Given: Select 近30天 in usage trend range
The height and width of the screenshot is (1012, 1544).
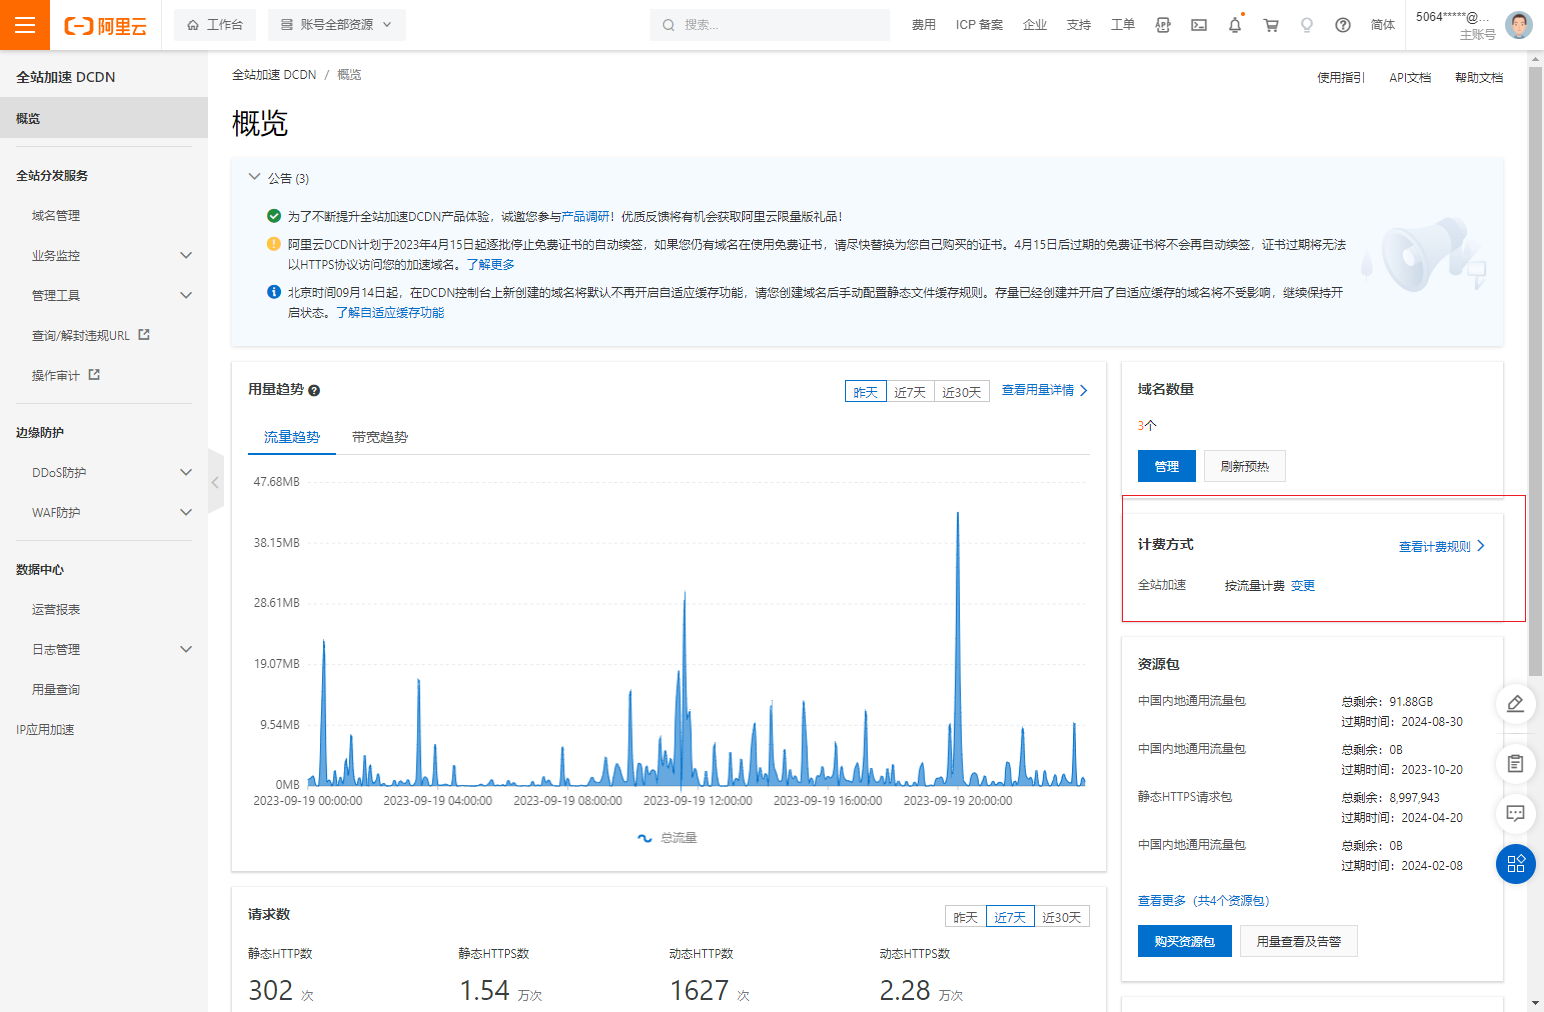Looking at the screenshot, I should click(961, 392).
